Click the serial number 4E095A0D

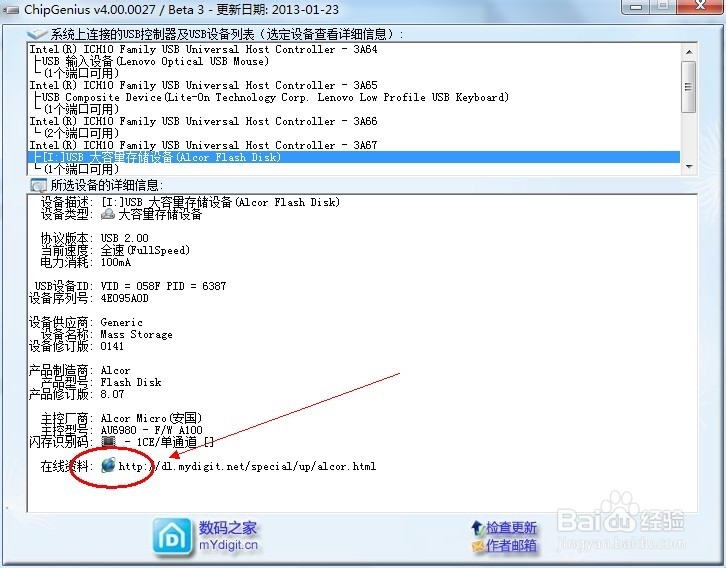[x=125, y=298]
